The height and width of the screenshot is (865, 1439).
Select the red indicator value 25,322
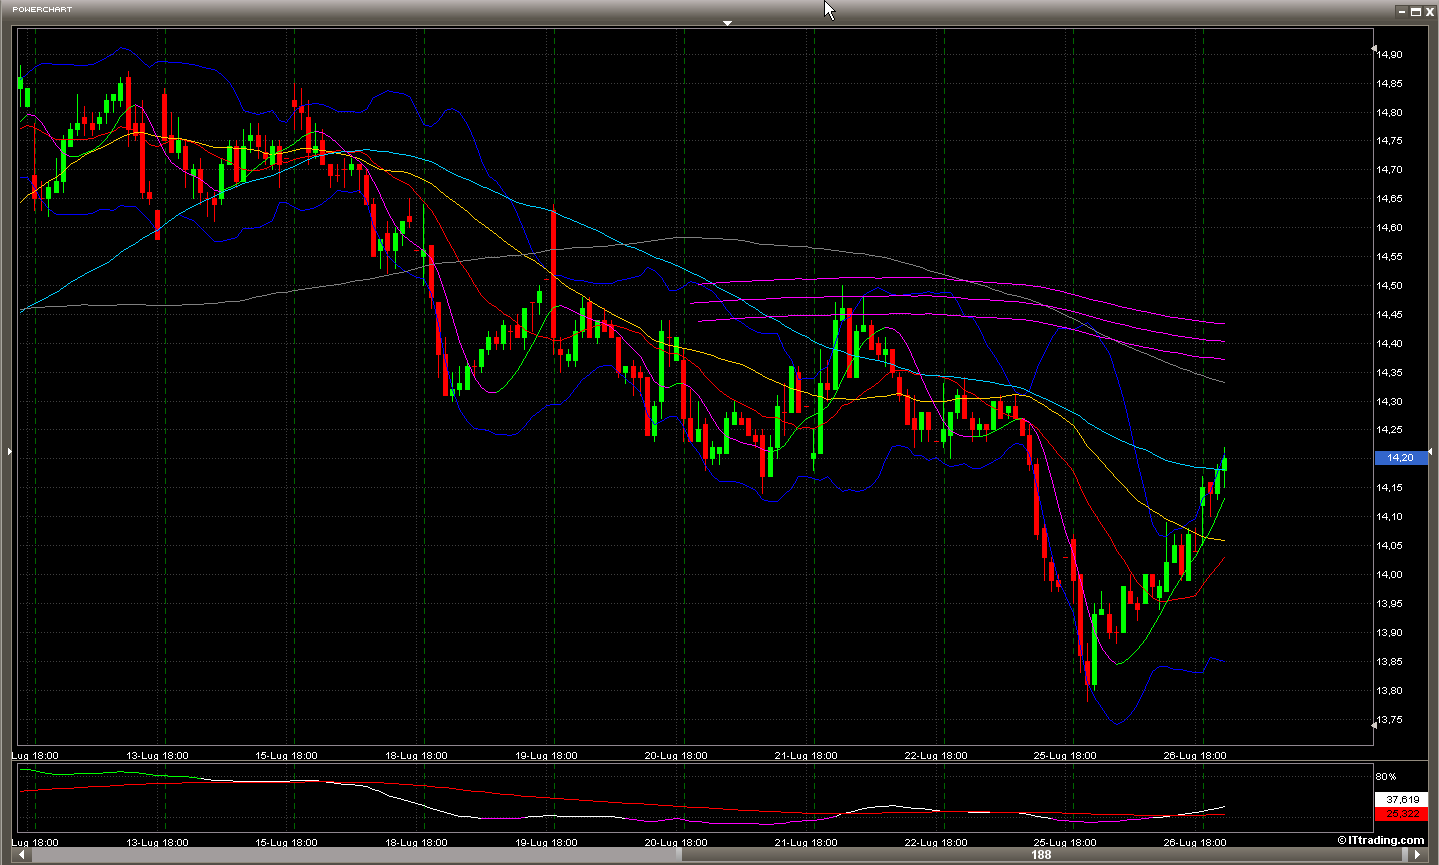pos(1401,814)
